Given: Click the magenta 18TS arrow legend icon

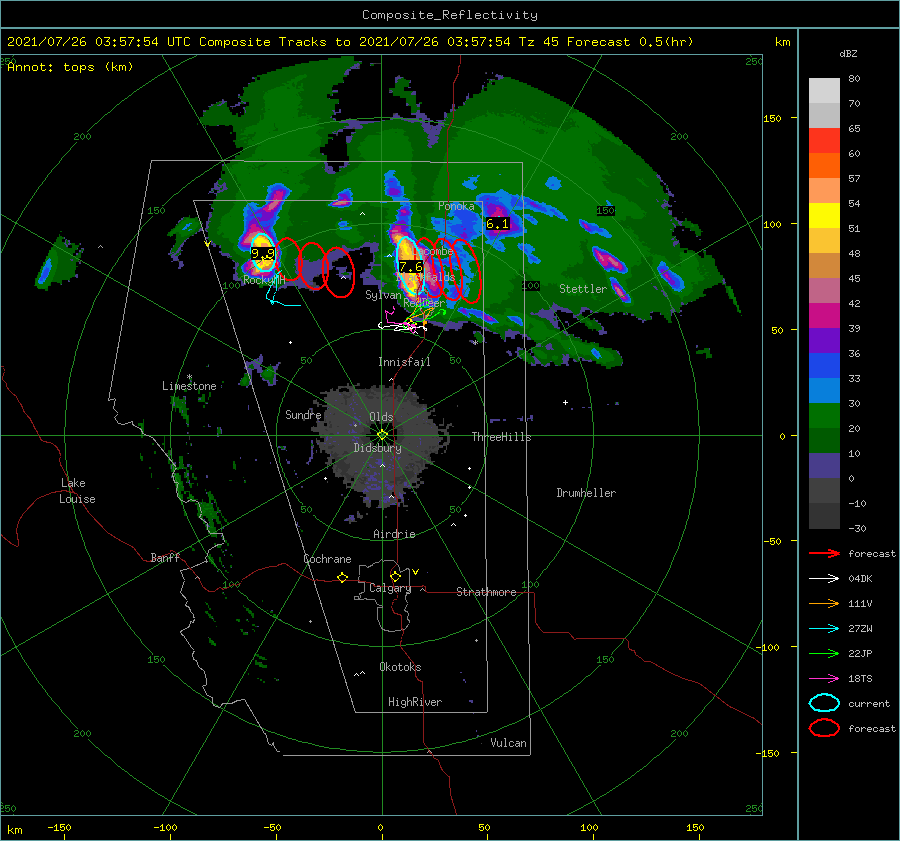Looking at the screenshot, I should pos(825,679).
